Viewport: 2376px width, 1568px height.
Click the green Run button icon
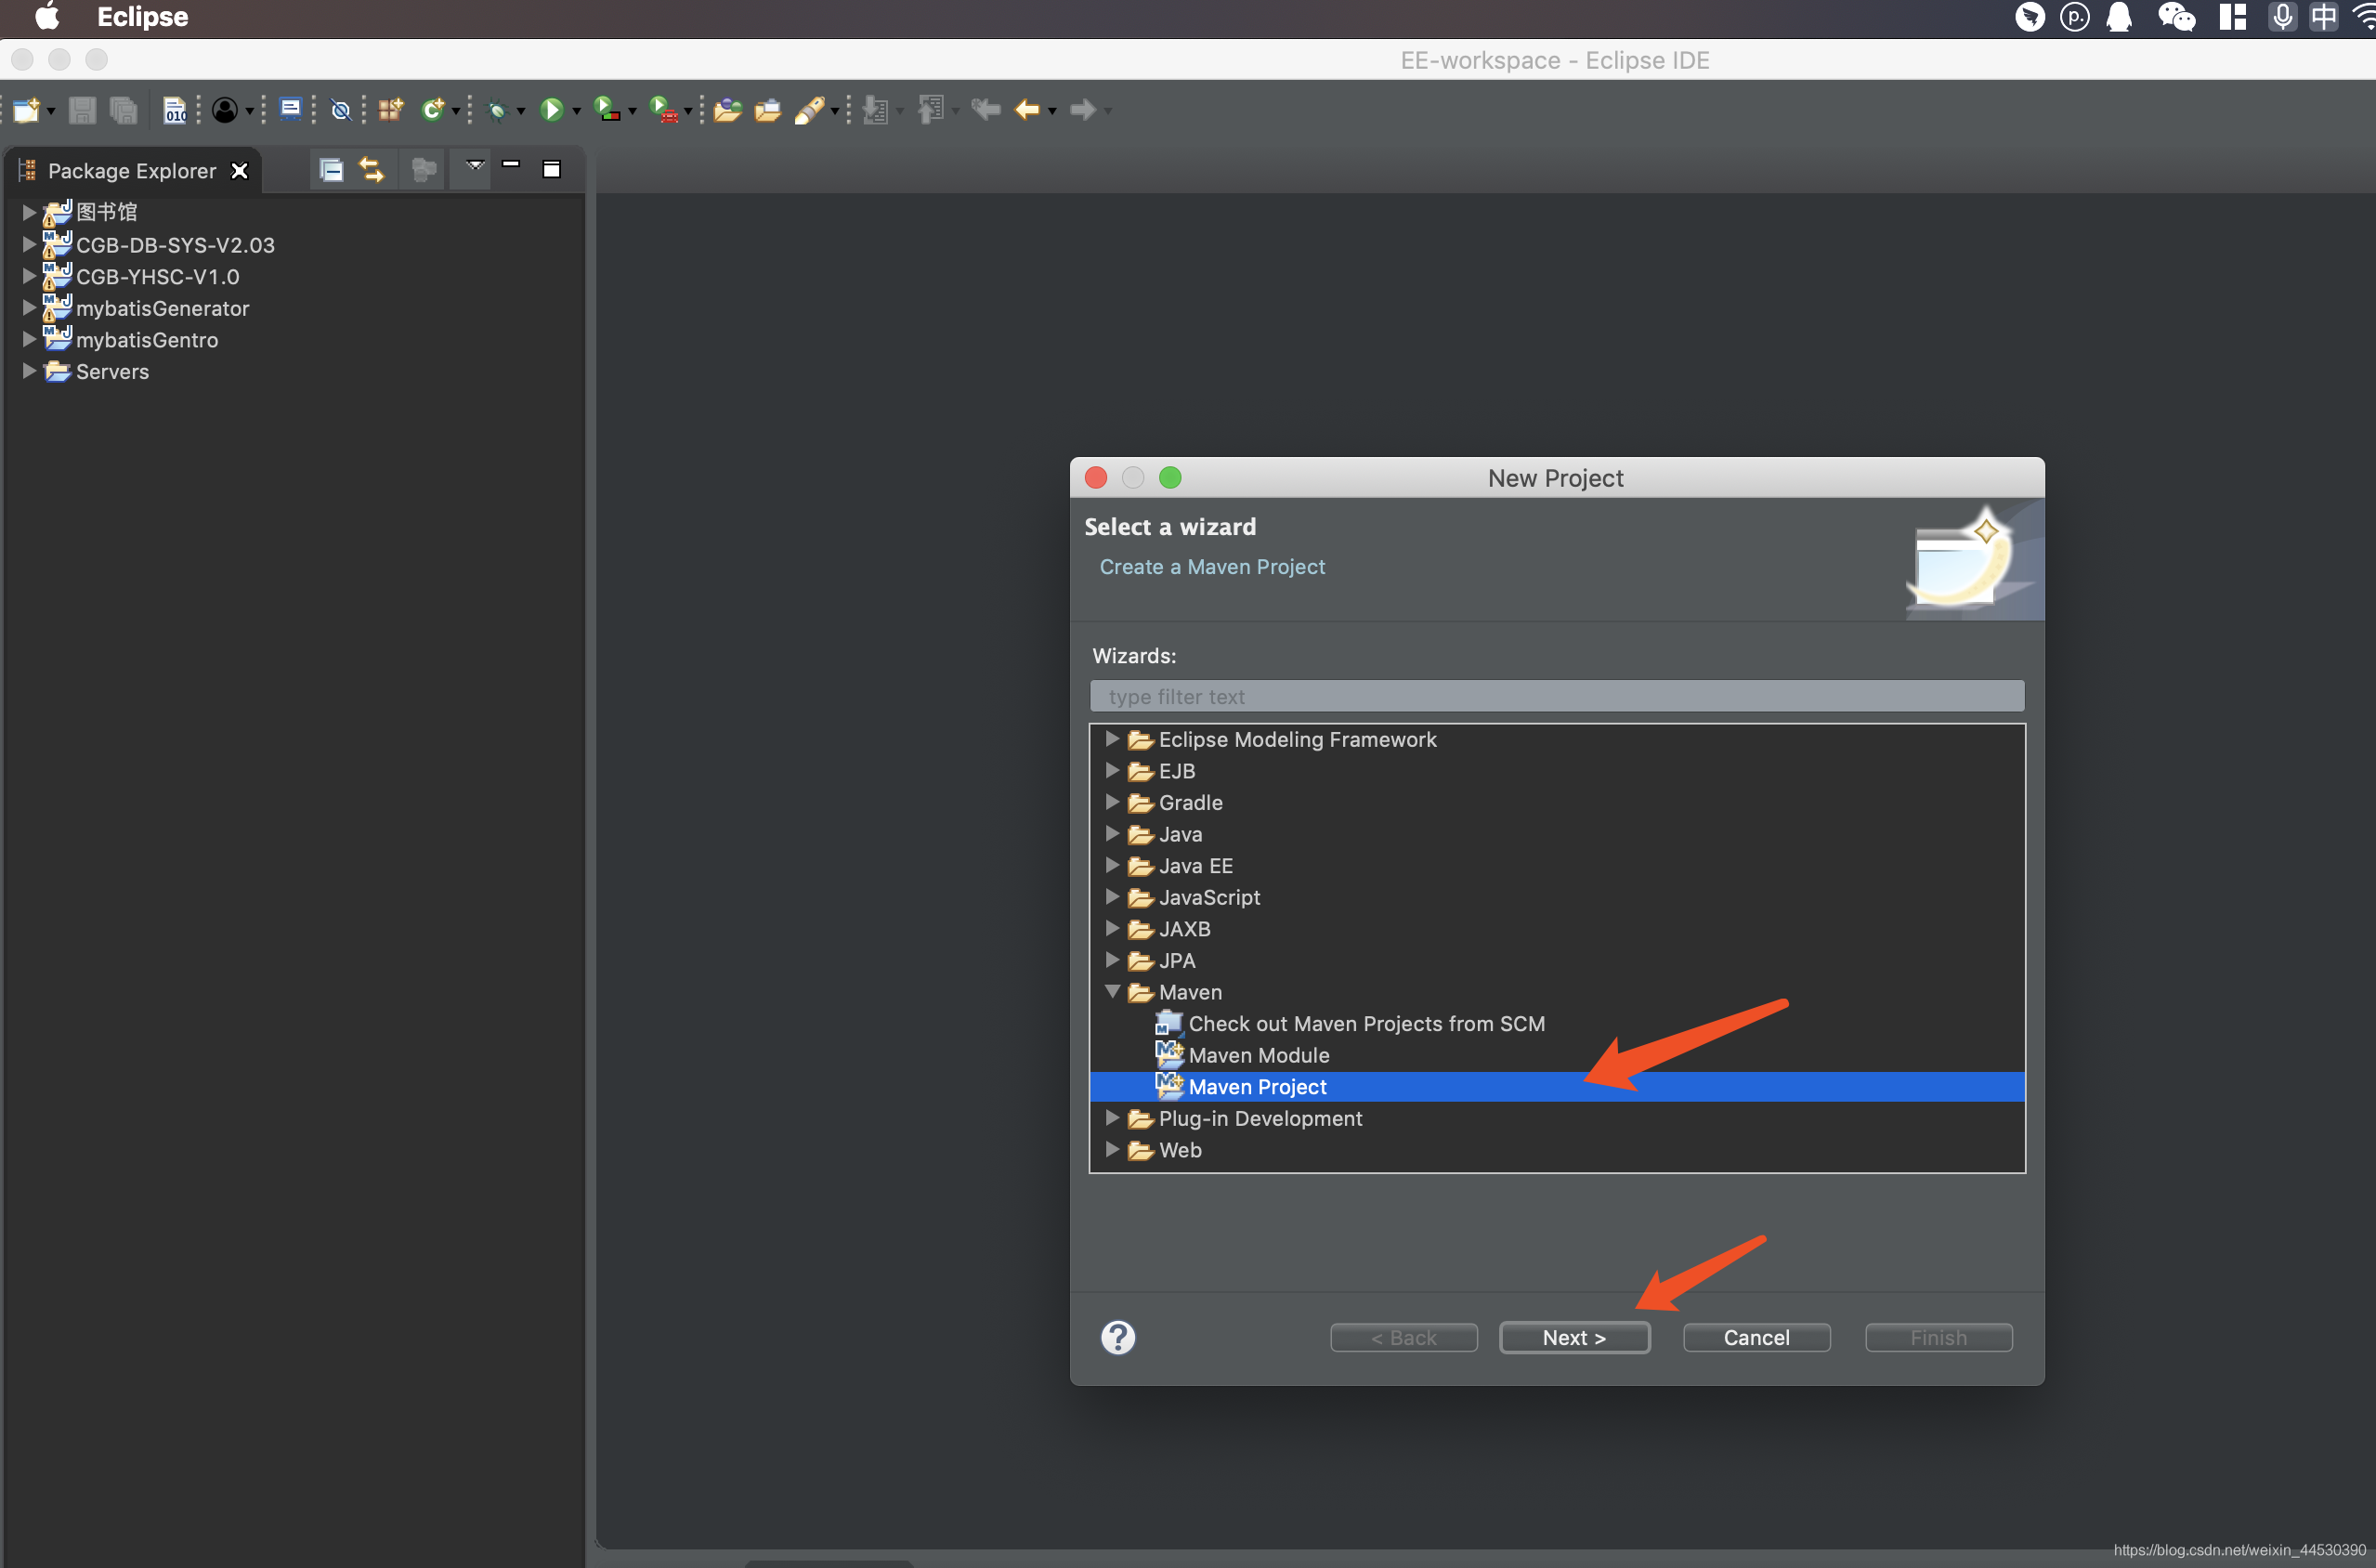tap(551, 110)
